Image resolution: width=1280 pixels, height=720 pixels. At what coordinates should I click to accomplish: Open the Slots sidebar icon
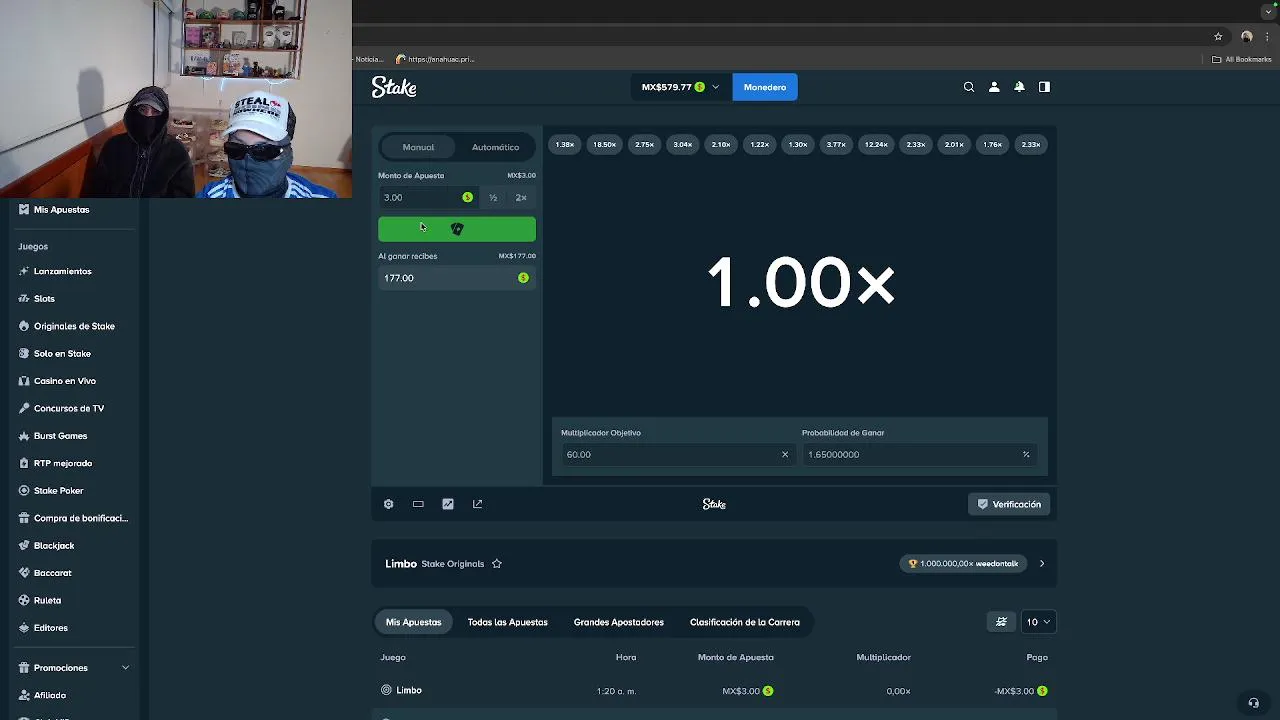pos(23,299)
